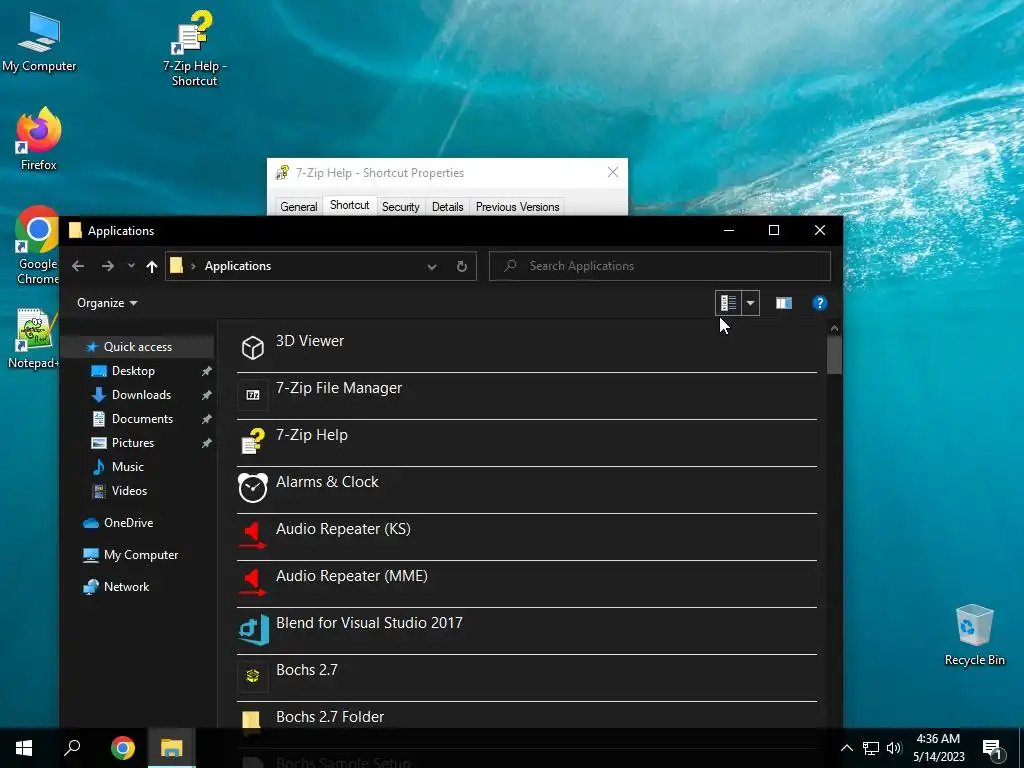Image resolution: width=1024 pixels, height=768 pixels.
Task: Open the notification center
Action: point(993,749)
